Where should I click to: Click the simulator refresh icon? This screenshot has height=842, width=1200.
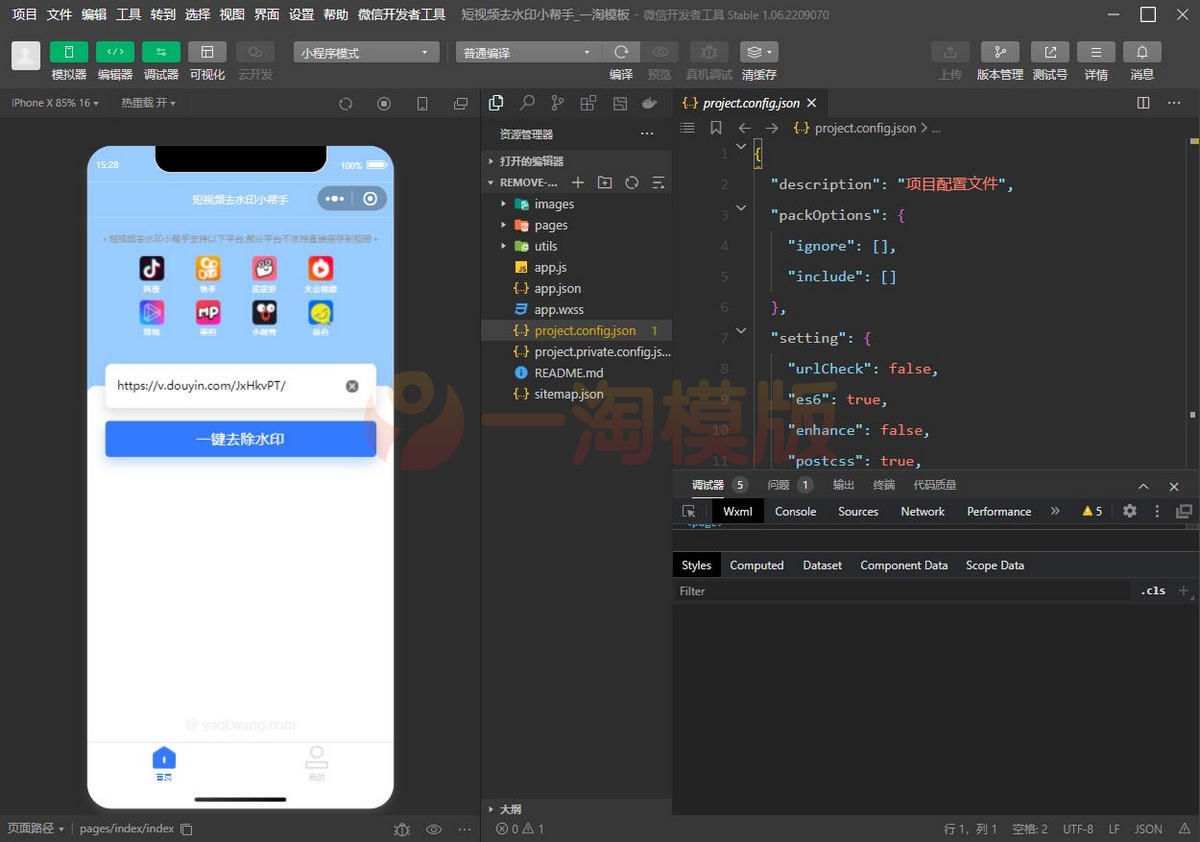[x=346, y=104]
